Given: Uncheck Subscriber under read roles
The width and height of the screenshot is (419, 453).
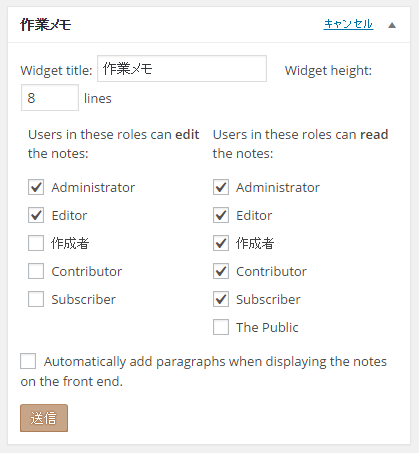Looking at the screenshot, I should (x=221, y=299).
